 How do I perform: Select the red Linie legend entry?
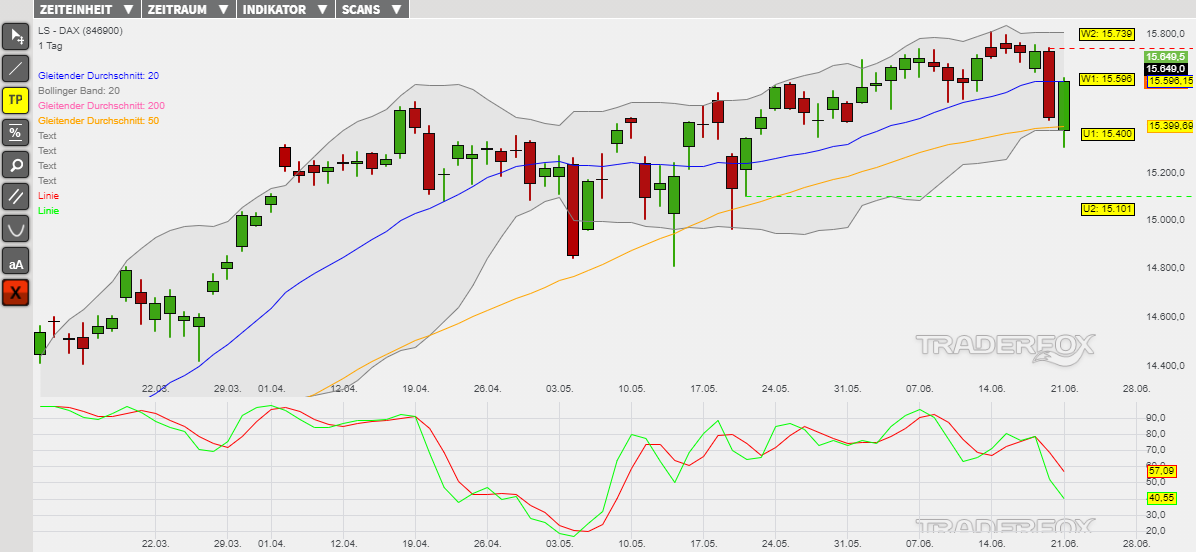coord(48,196)
